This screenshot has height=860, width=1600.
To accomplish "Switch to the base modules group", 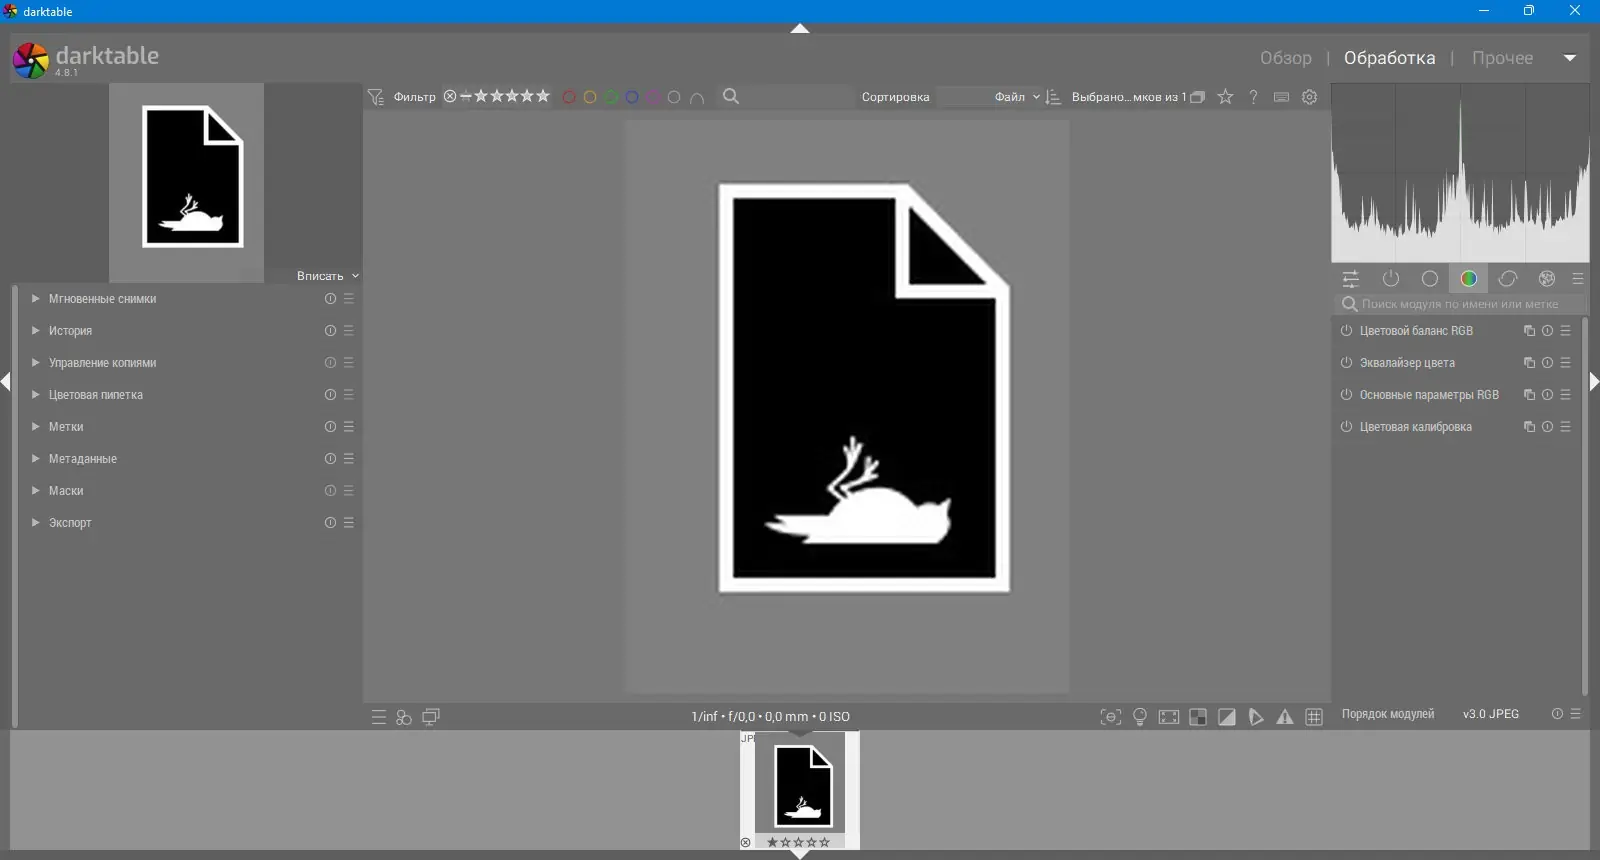I will coord(1430,279).
